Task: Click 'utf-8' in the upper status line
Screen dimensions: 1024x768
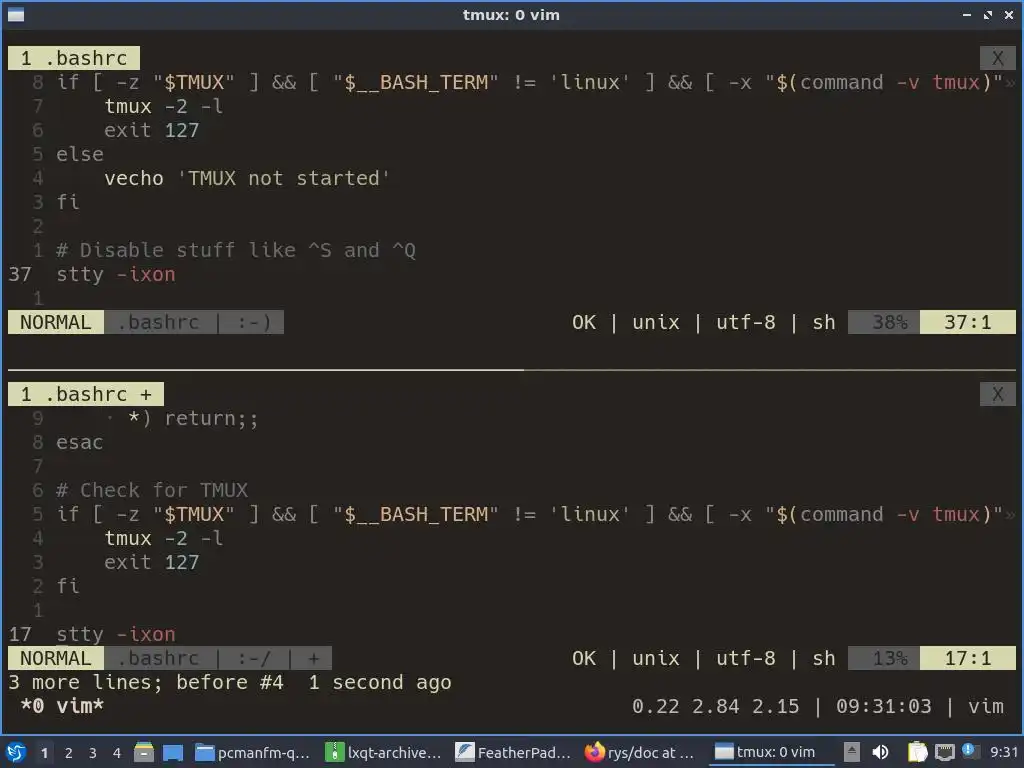Action: [746, 323]
